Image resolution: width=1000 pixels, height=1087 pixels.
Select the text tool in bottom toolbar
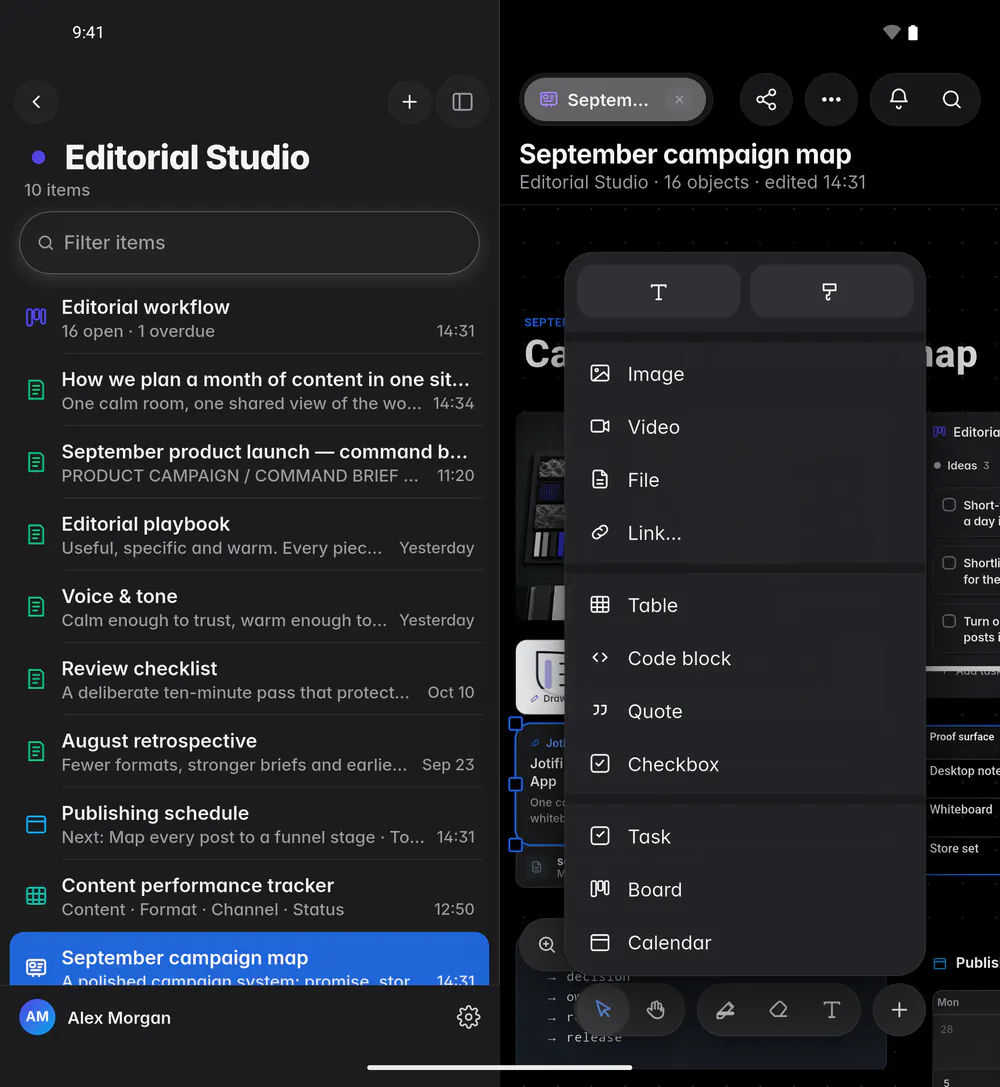tap(831, 1009)
